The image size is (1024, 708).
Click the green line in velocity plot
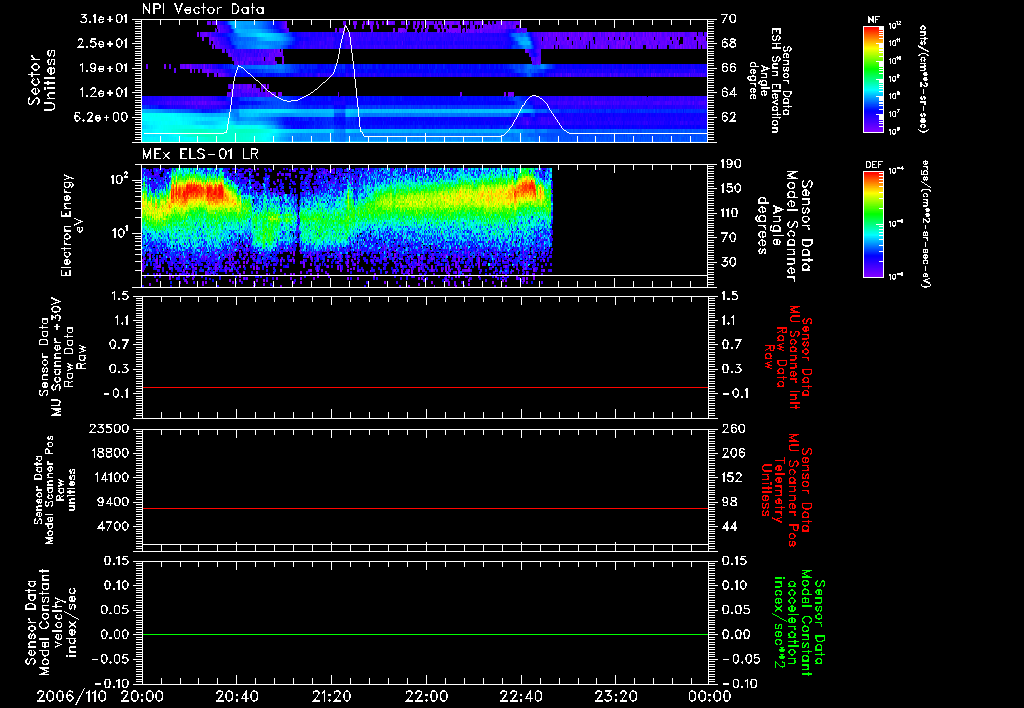(425, 634)
